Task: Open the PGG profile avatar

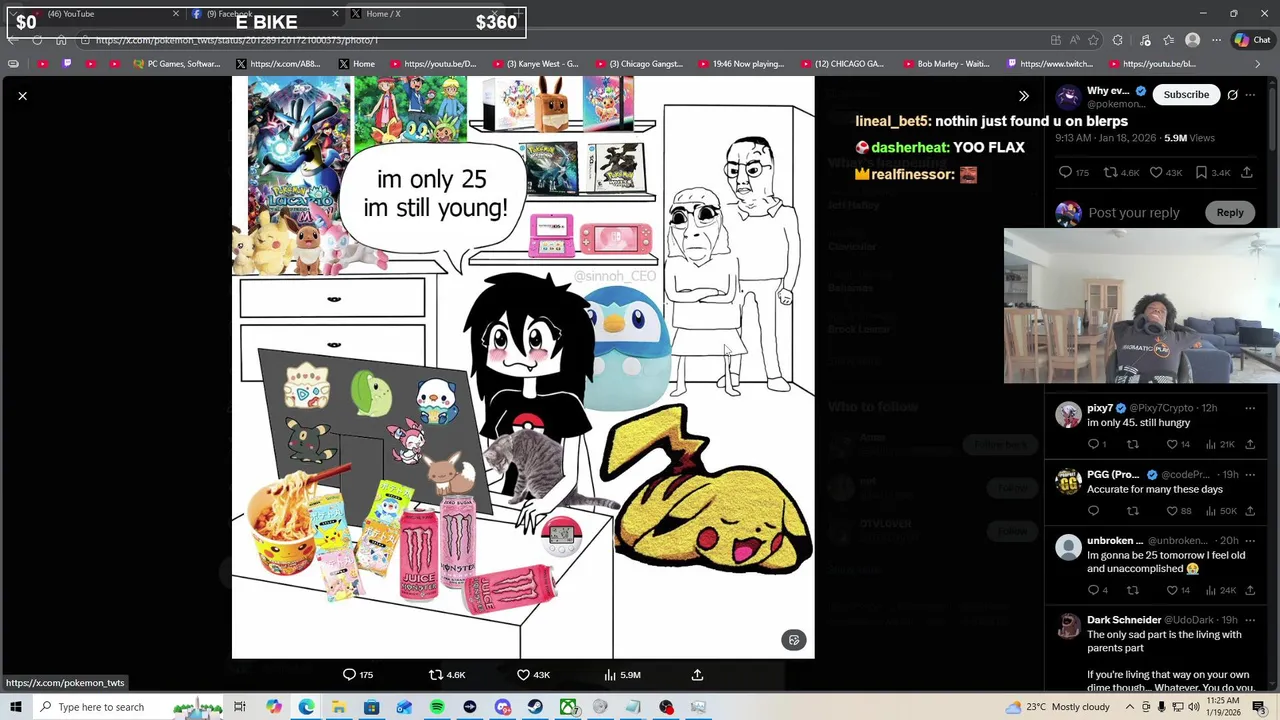Action: [1069, 481]
